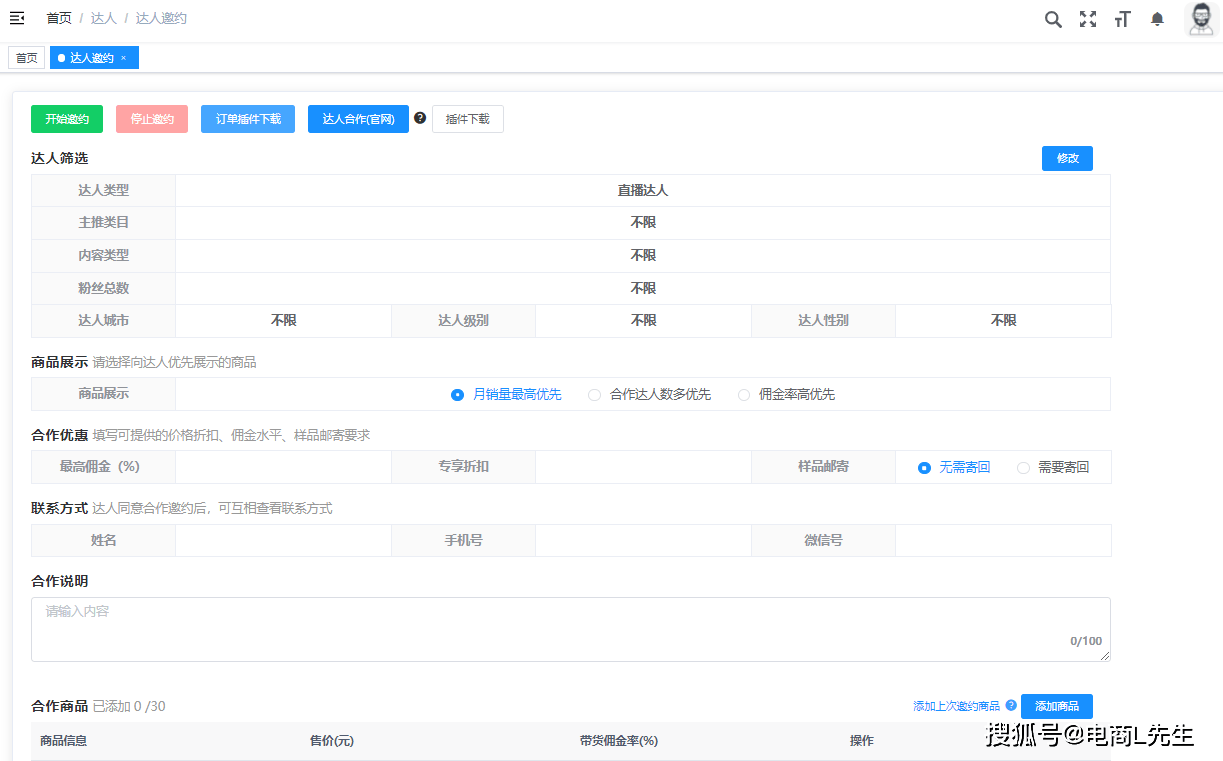This screenshot has width=1223, height=761.
Task: Click the 不限 value of 内容类型
Action: click(643, 256)
